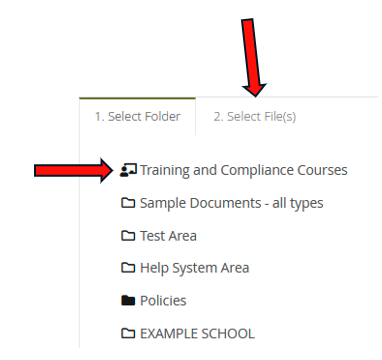
Task: Select the Policies folder label
Action: pyautogui.click(x=163, y=301)
